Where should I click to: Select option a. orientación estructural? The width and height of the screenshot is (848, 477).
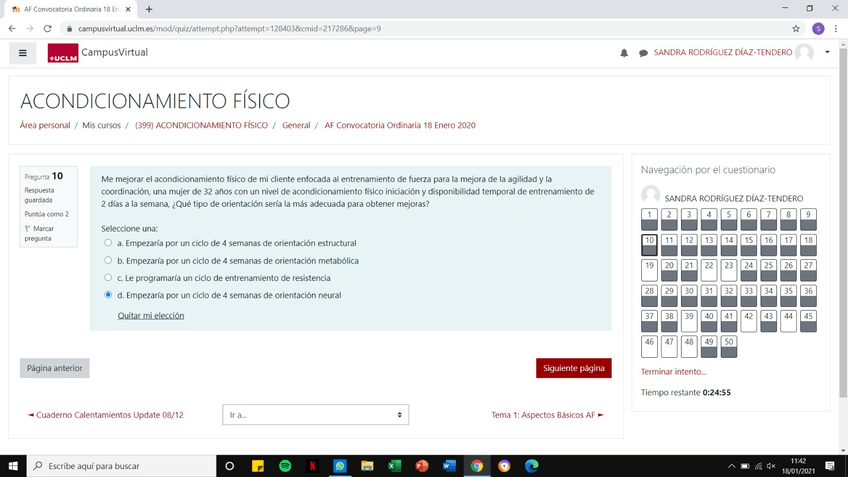(x=108, y=243)
